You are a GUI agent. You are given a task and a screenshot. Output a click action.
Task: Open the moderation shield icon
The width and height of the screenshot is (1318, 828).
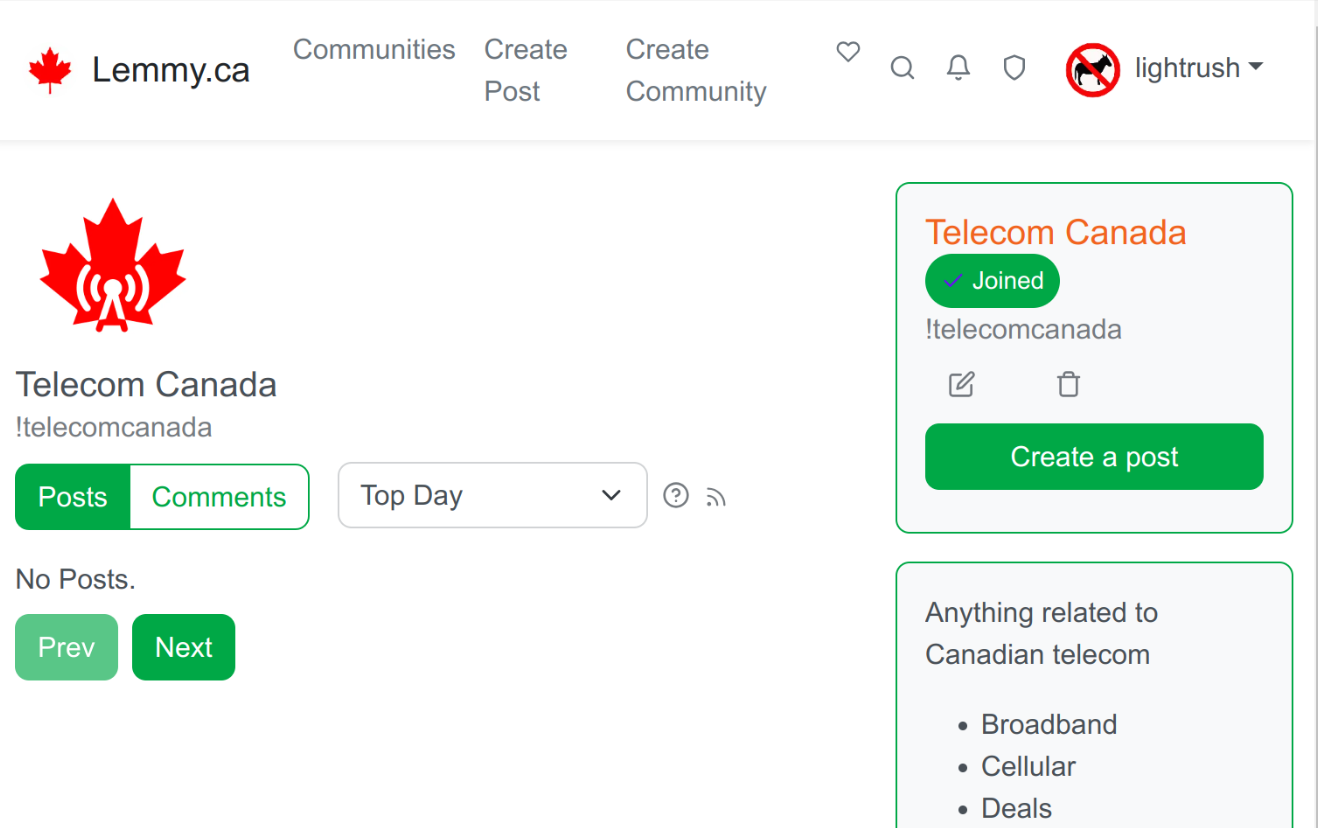pyautogui.click(x=1014, y=67)
